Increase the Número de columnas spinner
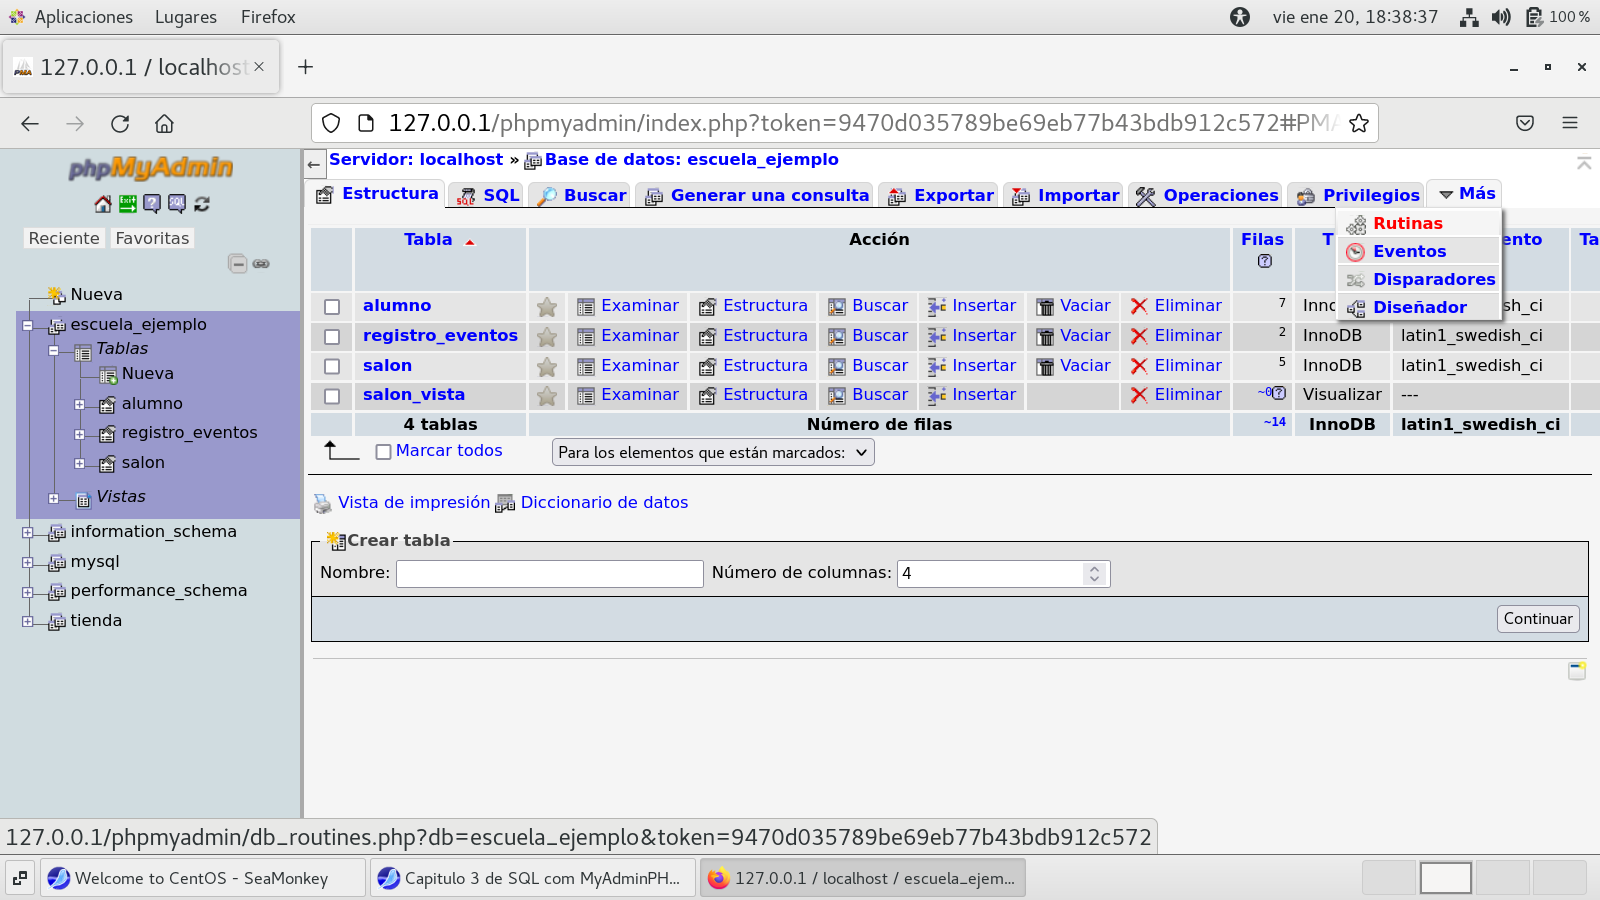 pyautogui.click(x=1094, y=568)
